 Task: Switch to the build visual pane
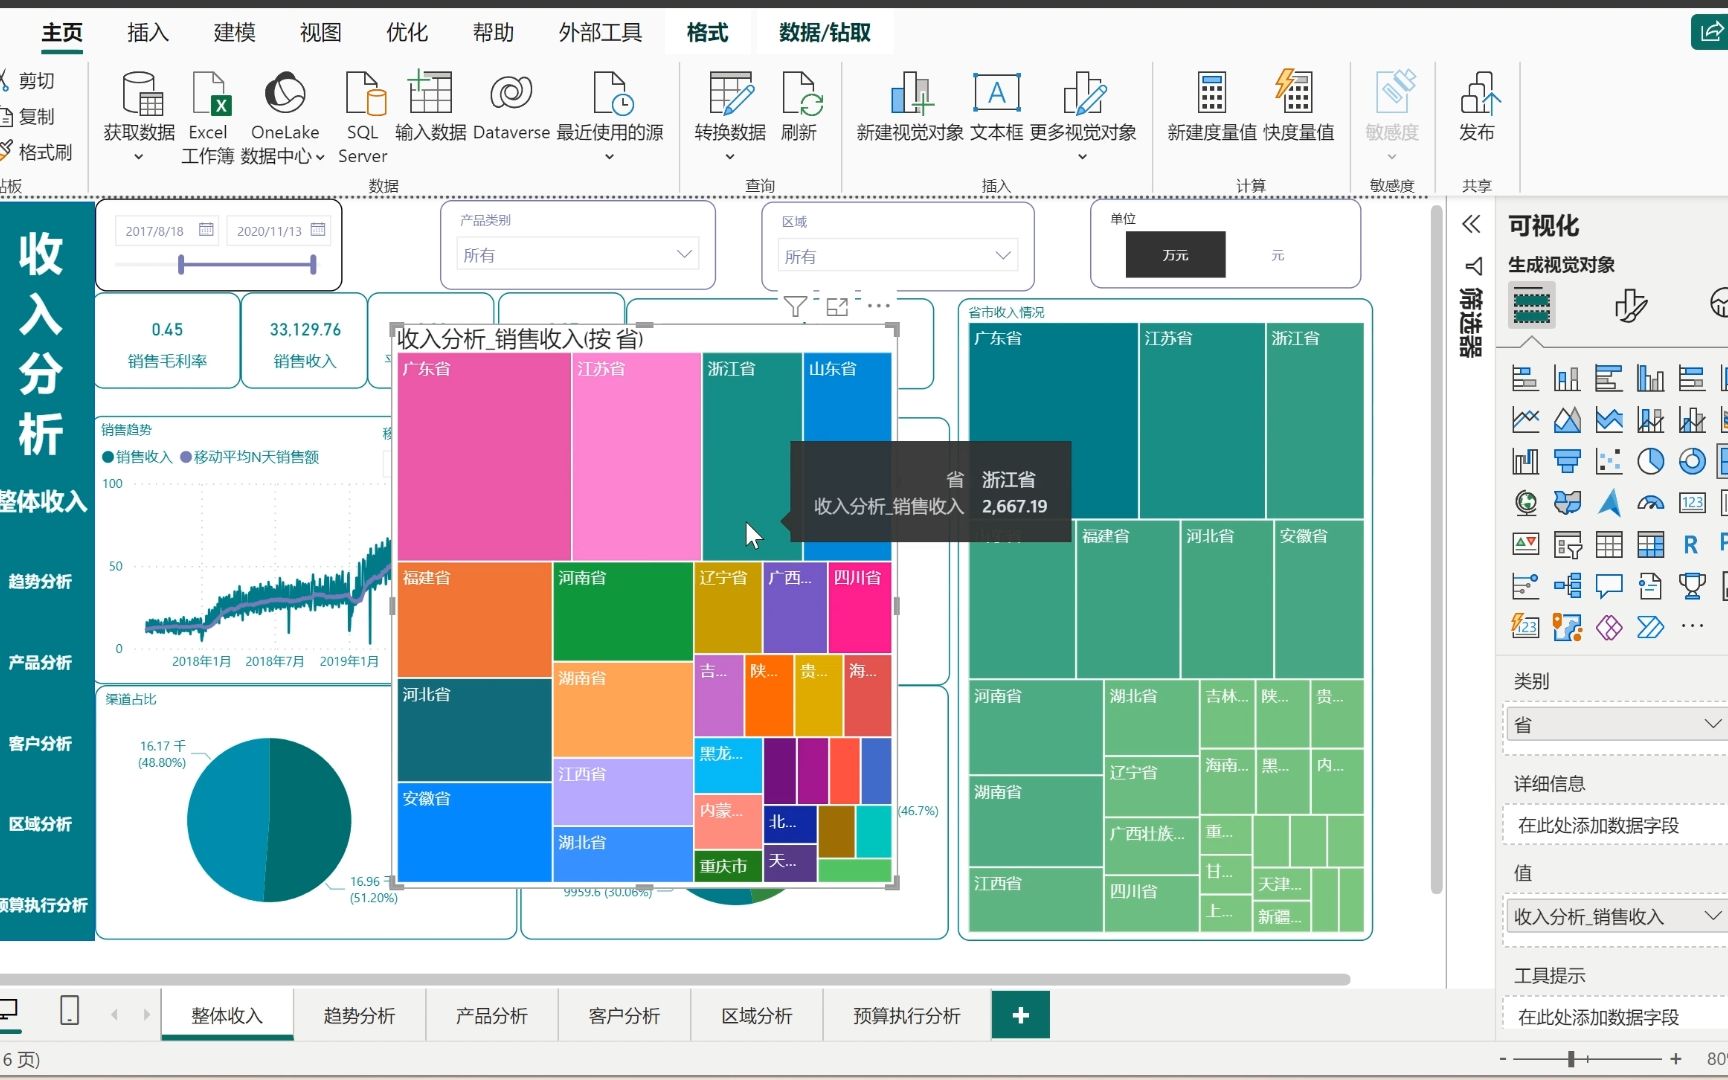(1531, 304)
